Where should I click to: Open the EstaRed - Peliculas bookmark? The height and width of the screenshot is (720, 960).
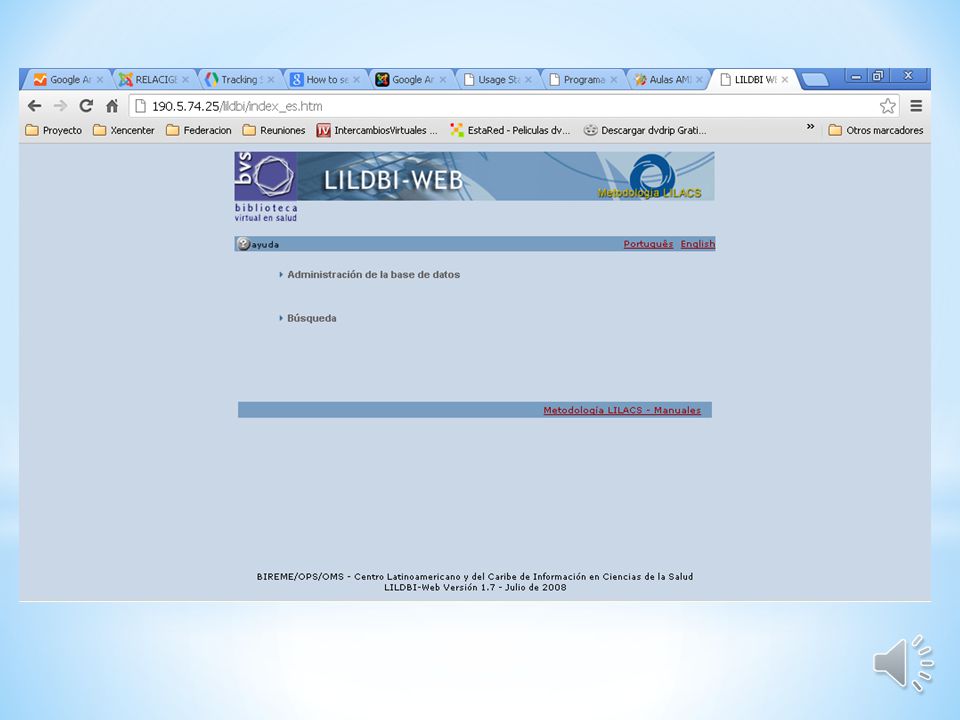tap(510, 130)
